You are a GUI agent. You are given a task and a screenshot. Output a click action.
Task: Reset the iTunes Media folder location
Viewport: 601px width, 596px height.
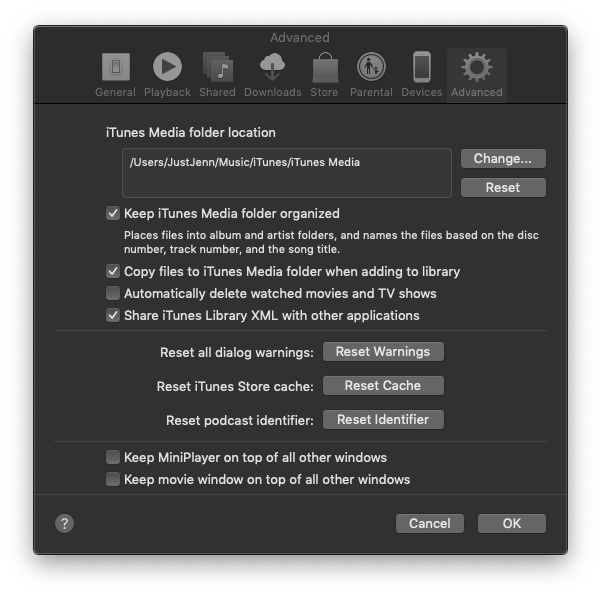(x=503, y=187)
